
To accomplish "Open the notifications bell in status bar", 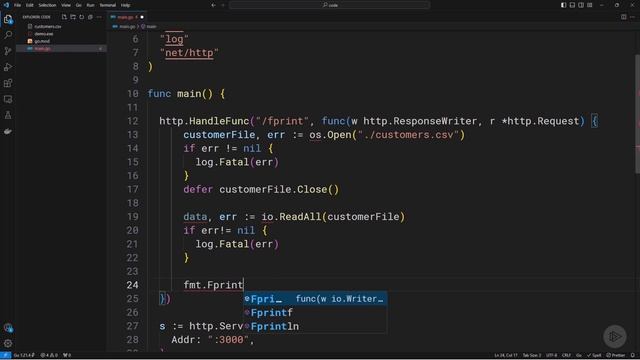I will click(x=633, y=355).
